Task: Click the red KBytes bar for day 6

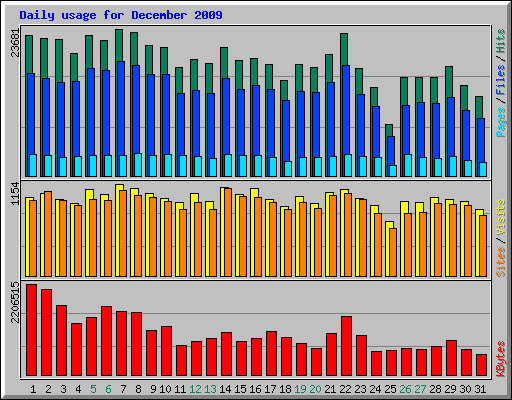Action: point(106,341)
